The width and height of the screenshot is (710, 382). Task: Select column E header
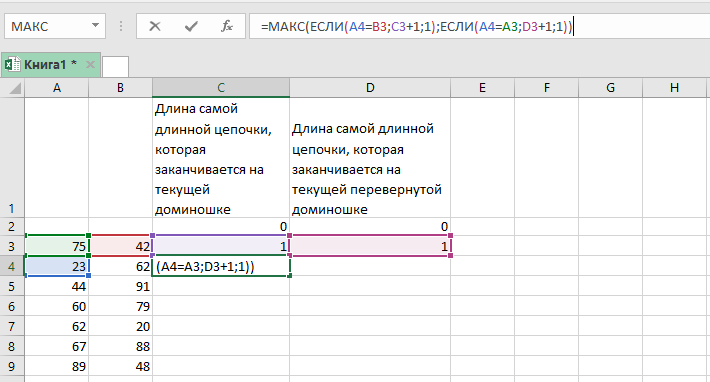click(482, 88)
